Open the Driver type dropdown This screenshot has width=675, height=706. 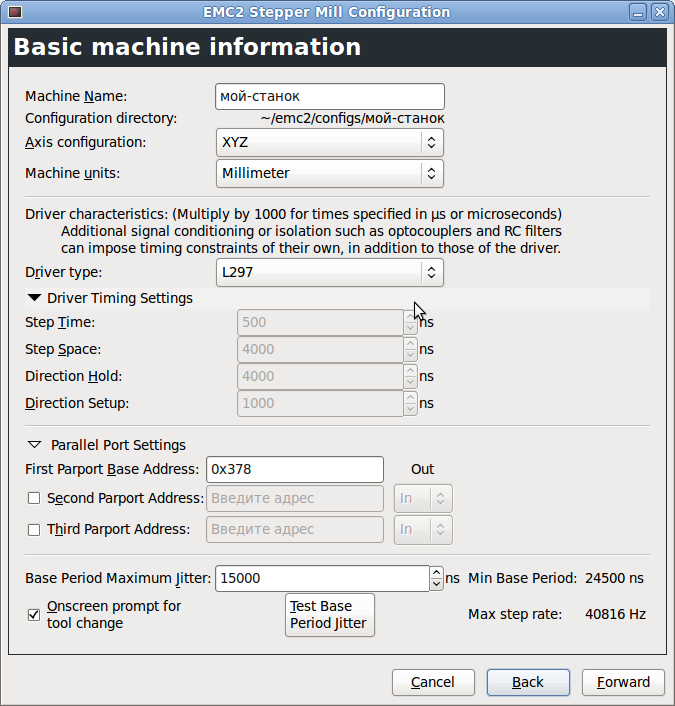click(x=330, y=272)
